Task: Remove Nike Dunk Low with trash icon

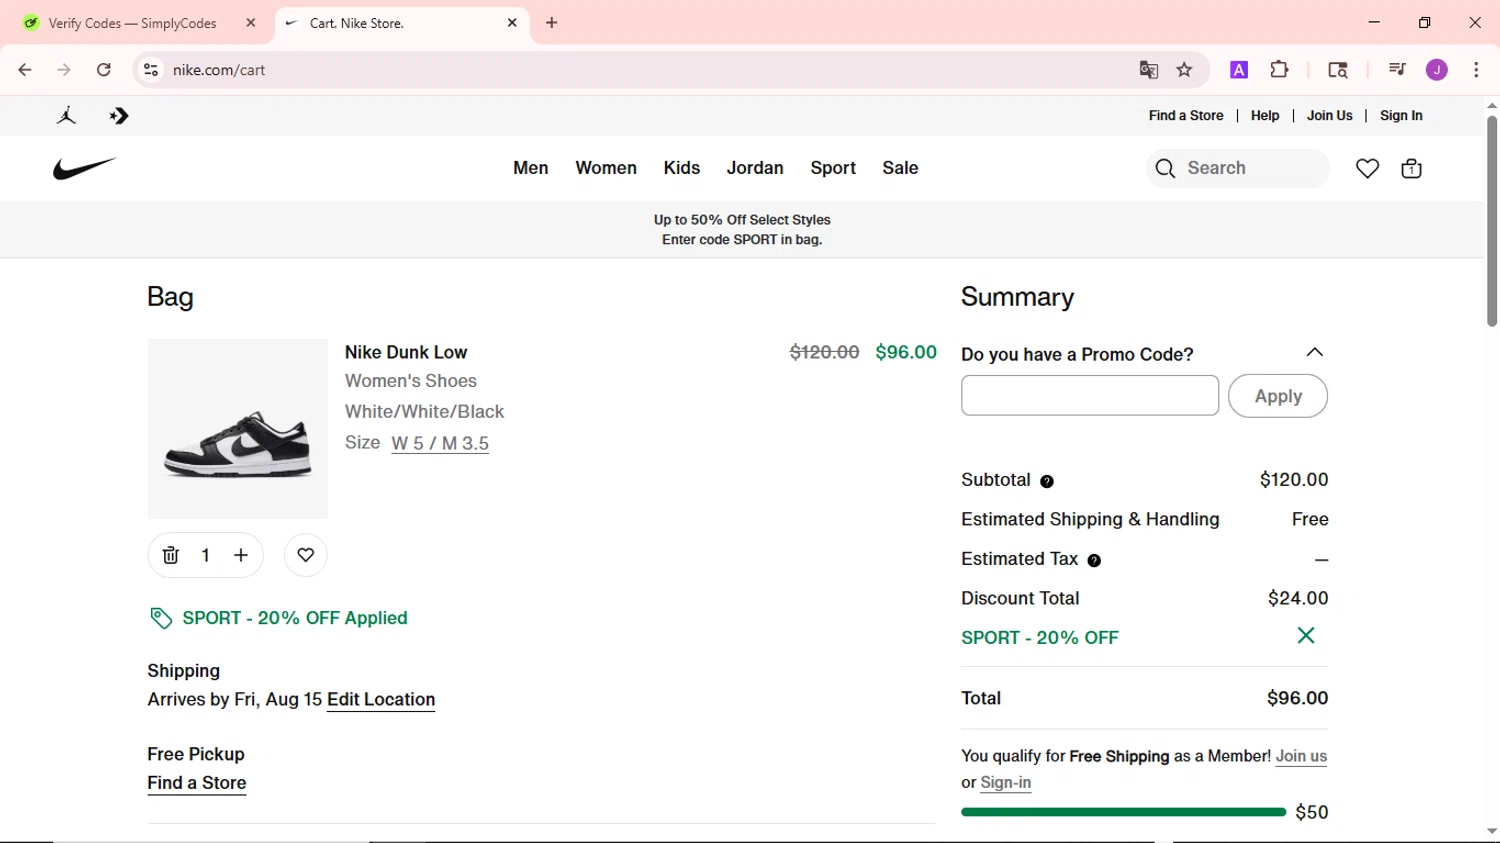Action: (x=171, y=555)
